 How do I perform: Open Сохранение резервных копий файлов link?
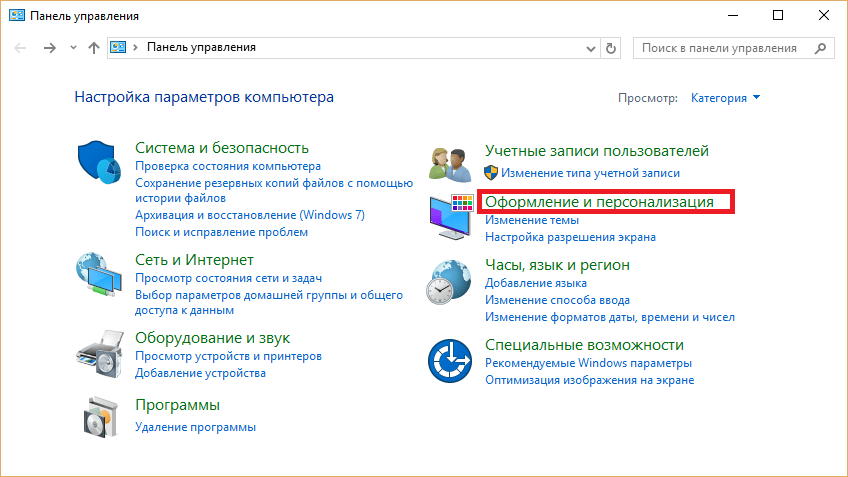click(x=274, y=190)
